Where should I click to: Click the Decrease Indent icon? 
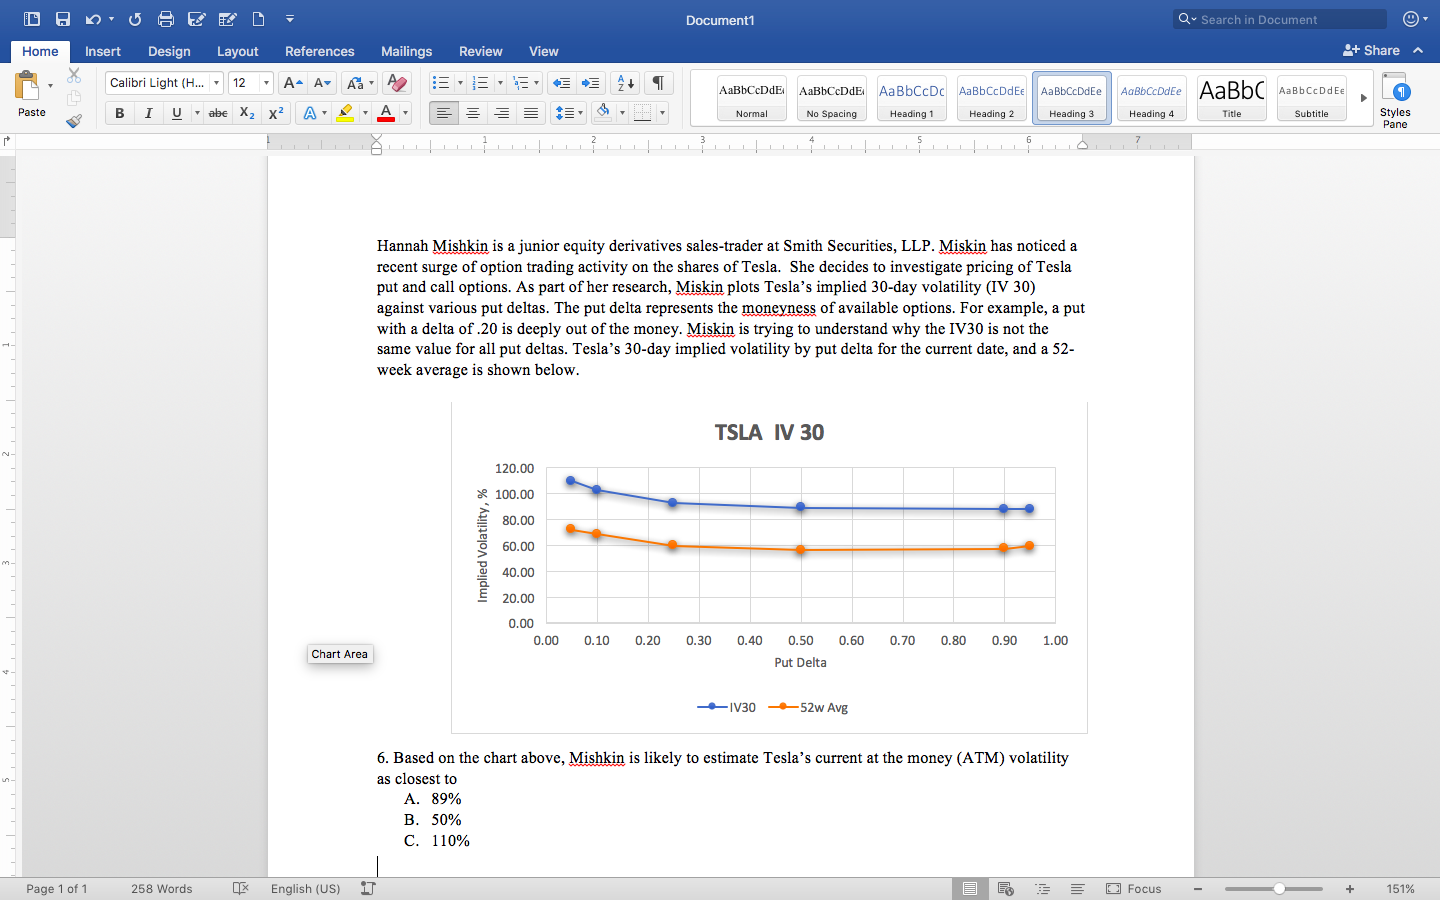562,83
